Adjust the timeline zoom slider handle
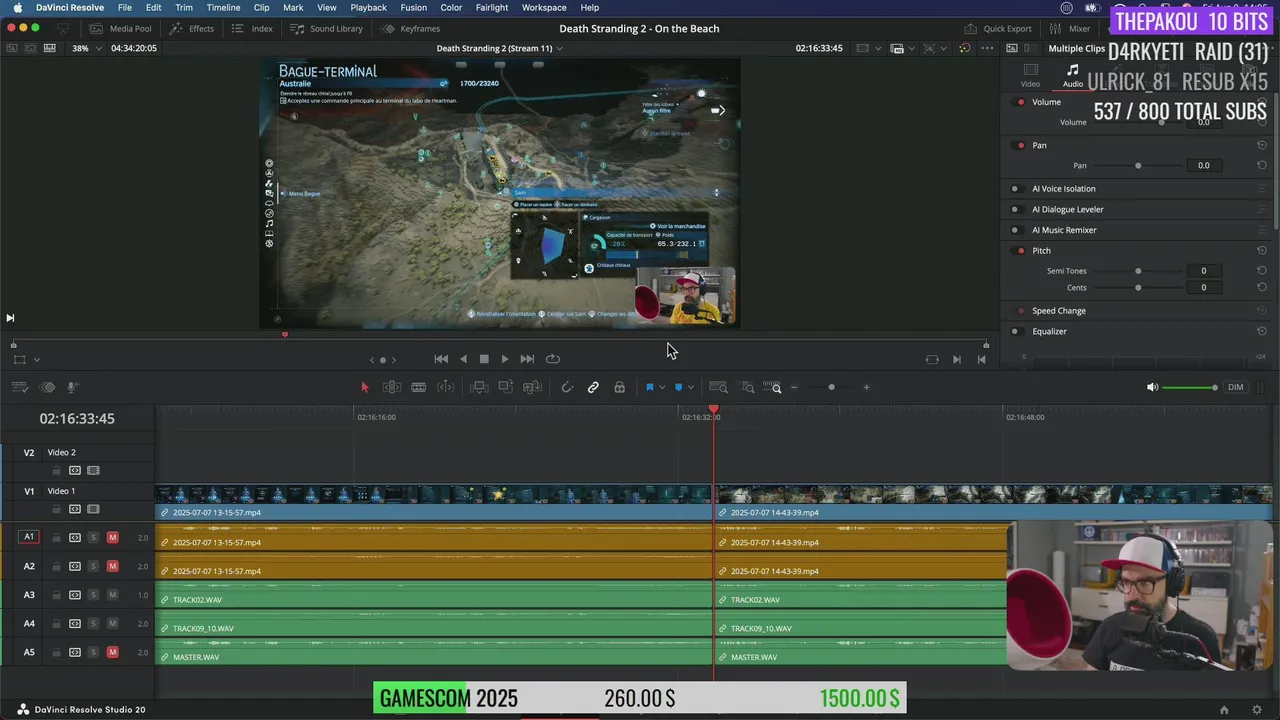1280x720 pixels. pyautogui.click(x=831, y=387)
